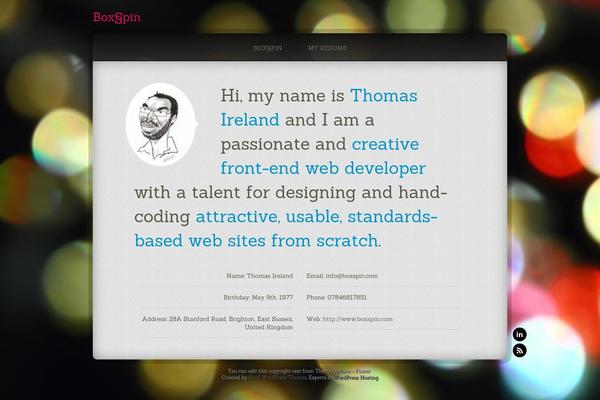Open the LinkedIn profile icon

(519, 334)
